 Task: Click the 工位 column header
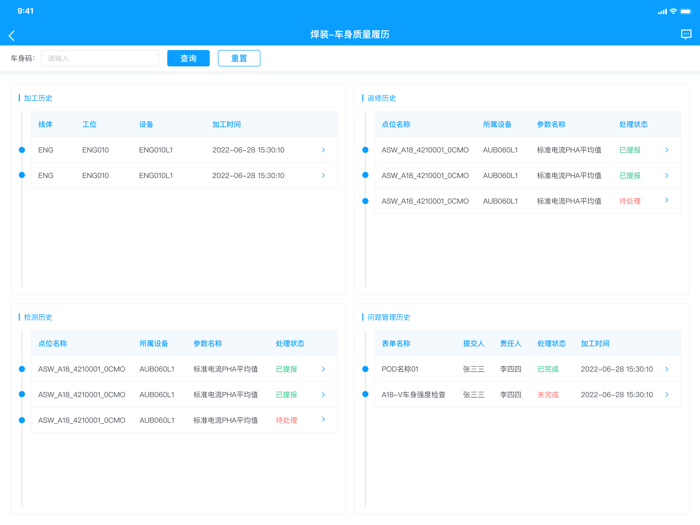tap(89, 125)
